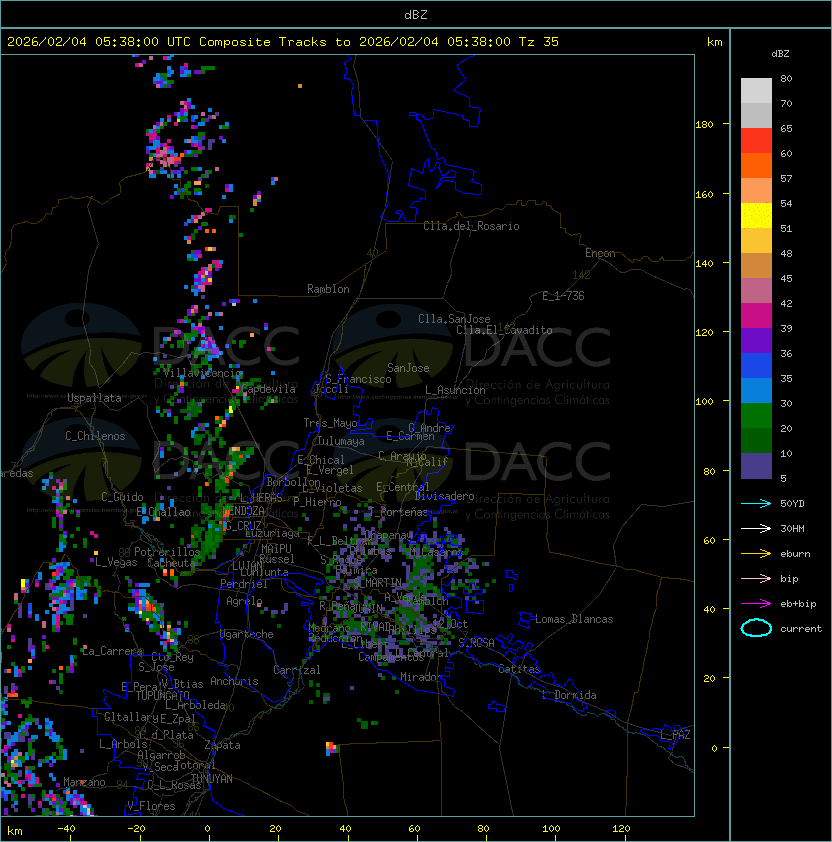The width and height of the screenshot is (832, 842).
Task: Click the 'Tulumaya' place label
Action: point(341,441)
